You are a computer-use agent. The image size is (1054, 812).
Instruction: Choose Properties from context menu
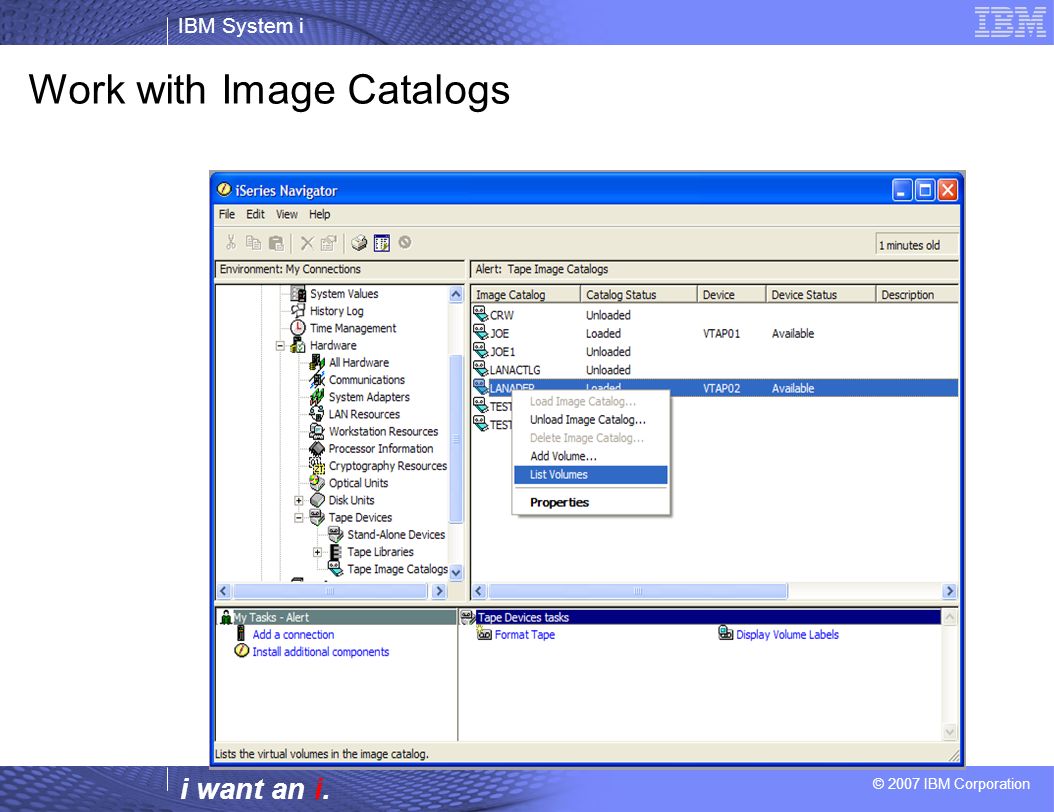[x=591, y=502]
